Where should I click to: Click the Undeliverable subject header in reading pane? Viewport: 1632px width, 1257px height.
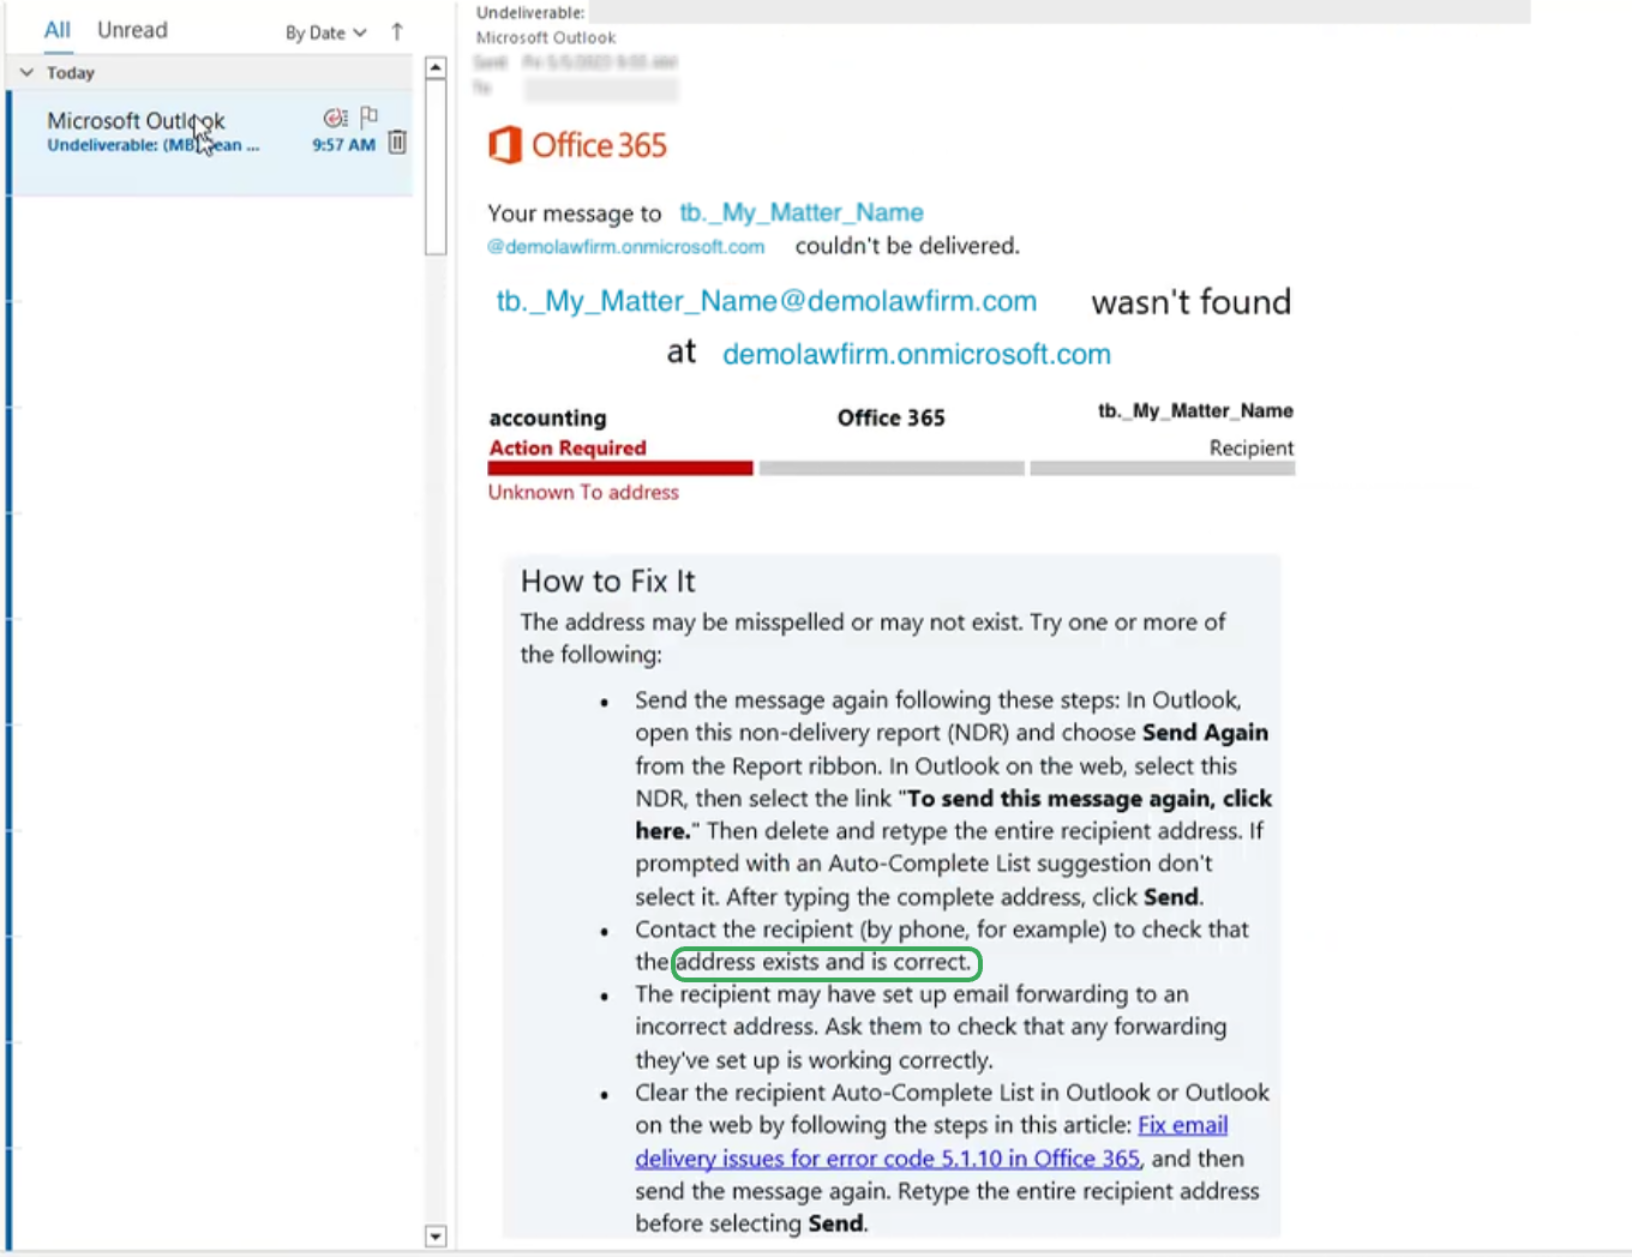[530, 13]
